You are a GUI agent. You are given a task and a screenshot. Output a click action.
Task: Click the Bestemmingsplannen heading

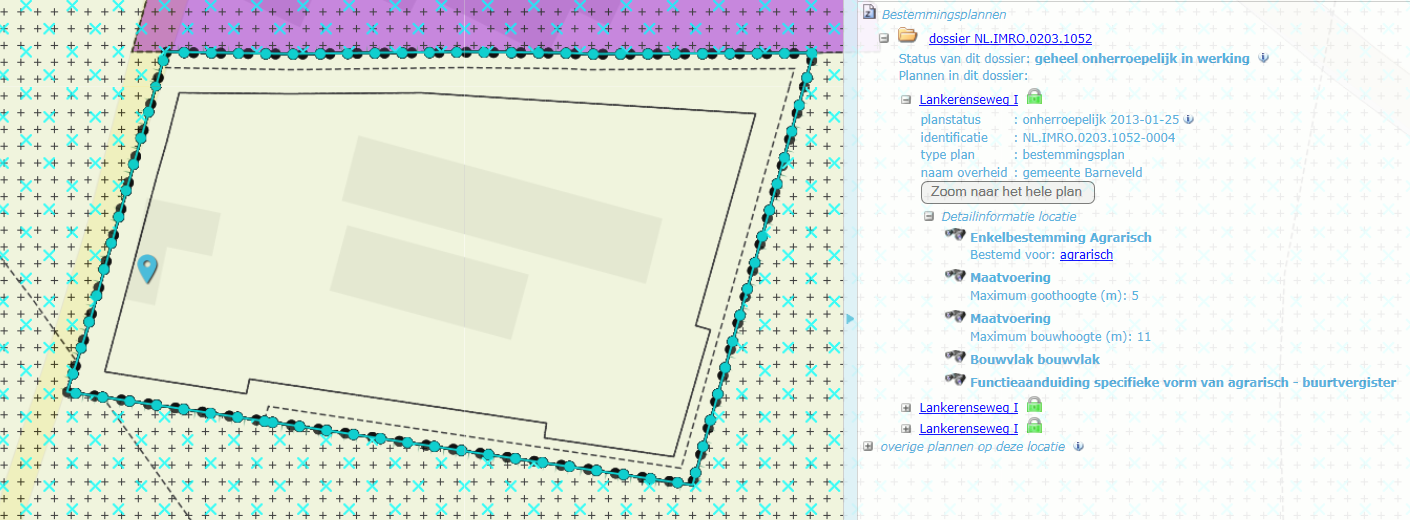[944, 15]
